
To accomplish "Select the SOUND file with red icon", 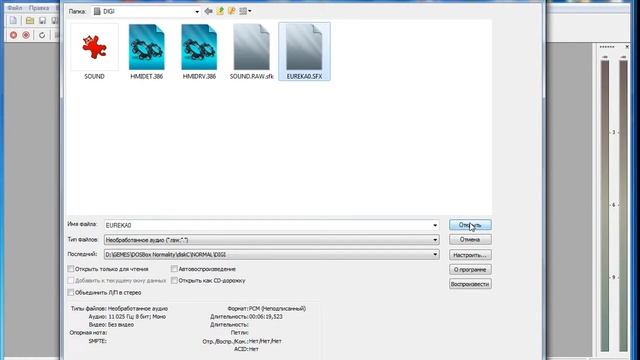I will [94, 51].
